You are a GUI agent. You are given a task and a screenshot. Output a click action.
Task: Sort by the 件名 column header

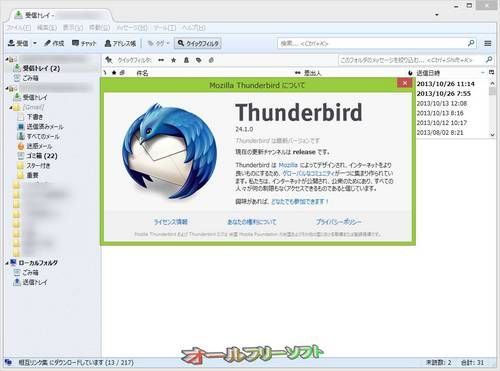142,73
